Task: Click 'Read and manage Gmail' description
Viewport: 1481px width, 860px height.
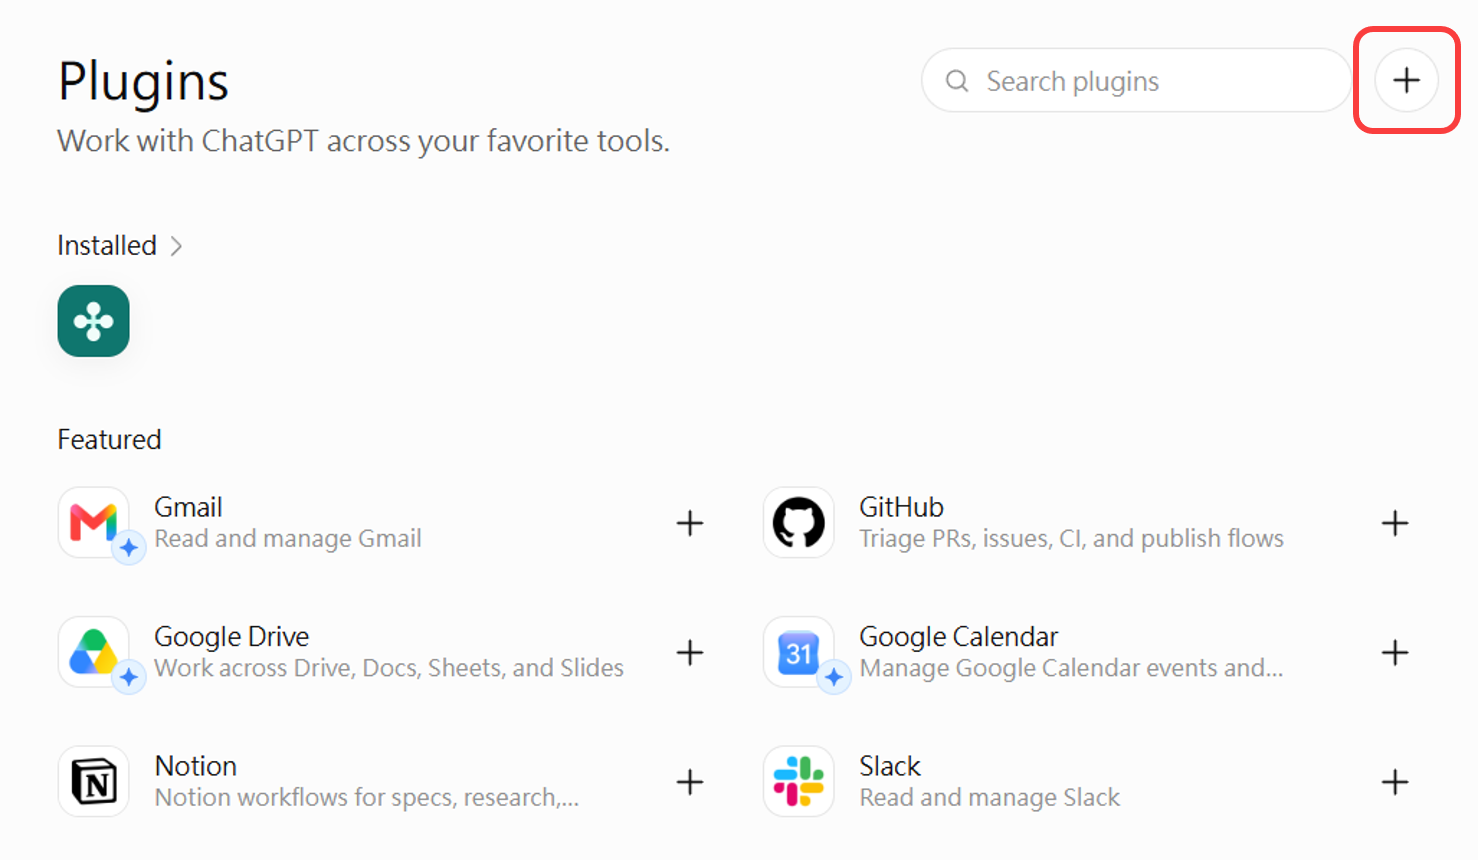Action: (288, 539)
